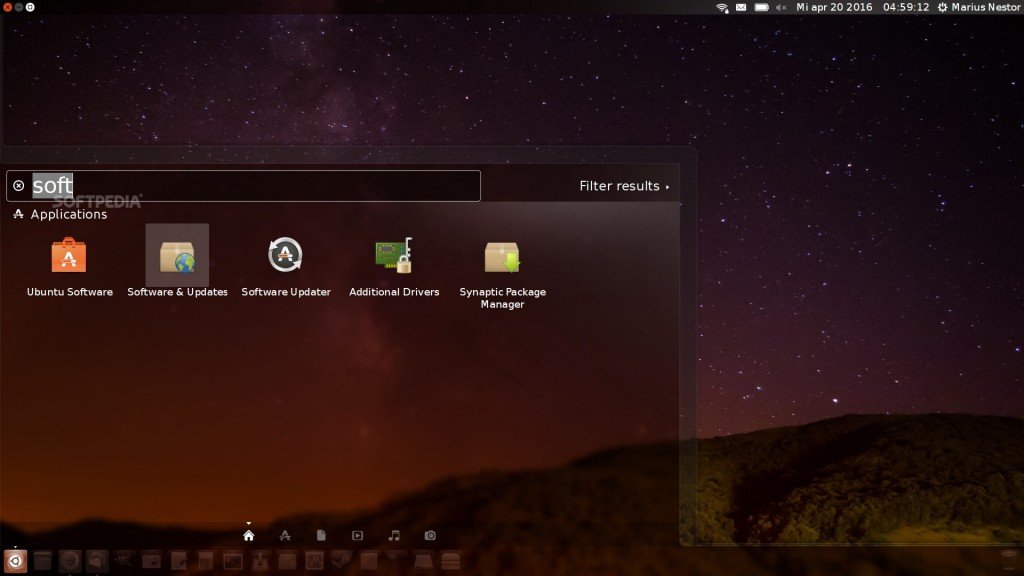
Task: Click the battery status indicator
Action: pyautogui.click(x=762, y=7)
